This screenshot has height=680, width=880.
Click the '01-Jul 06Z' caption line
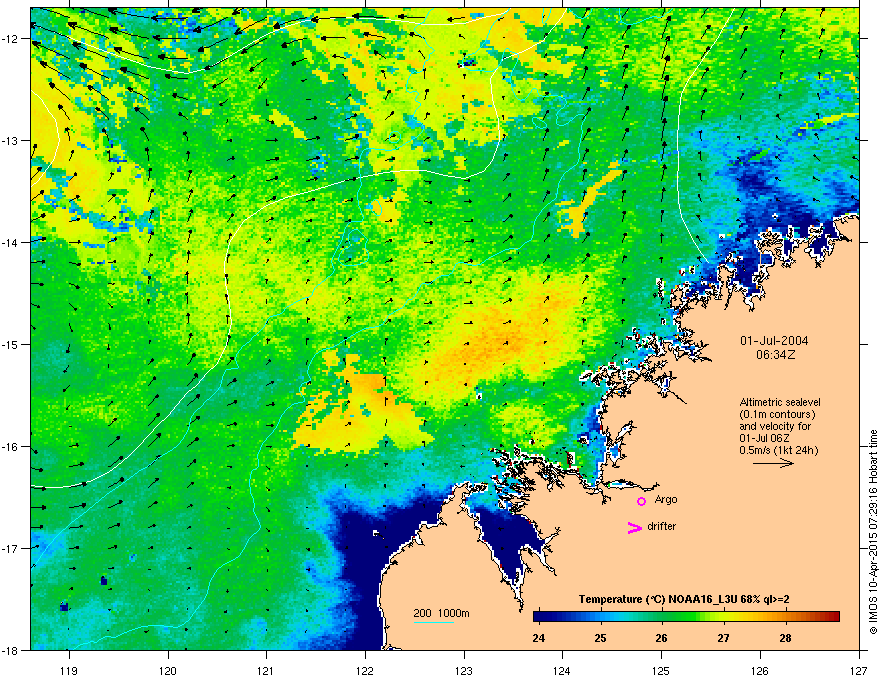764,438
